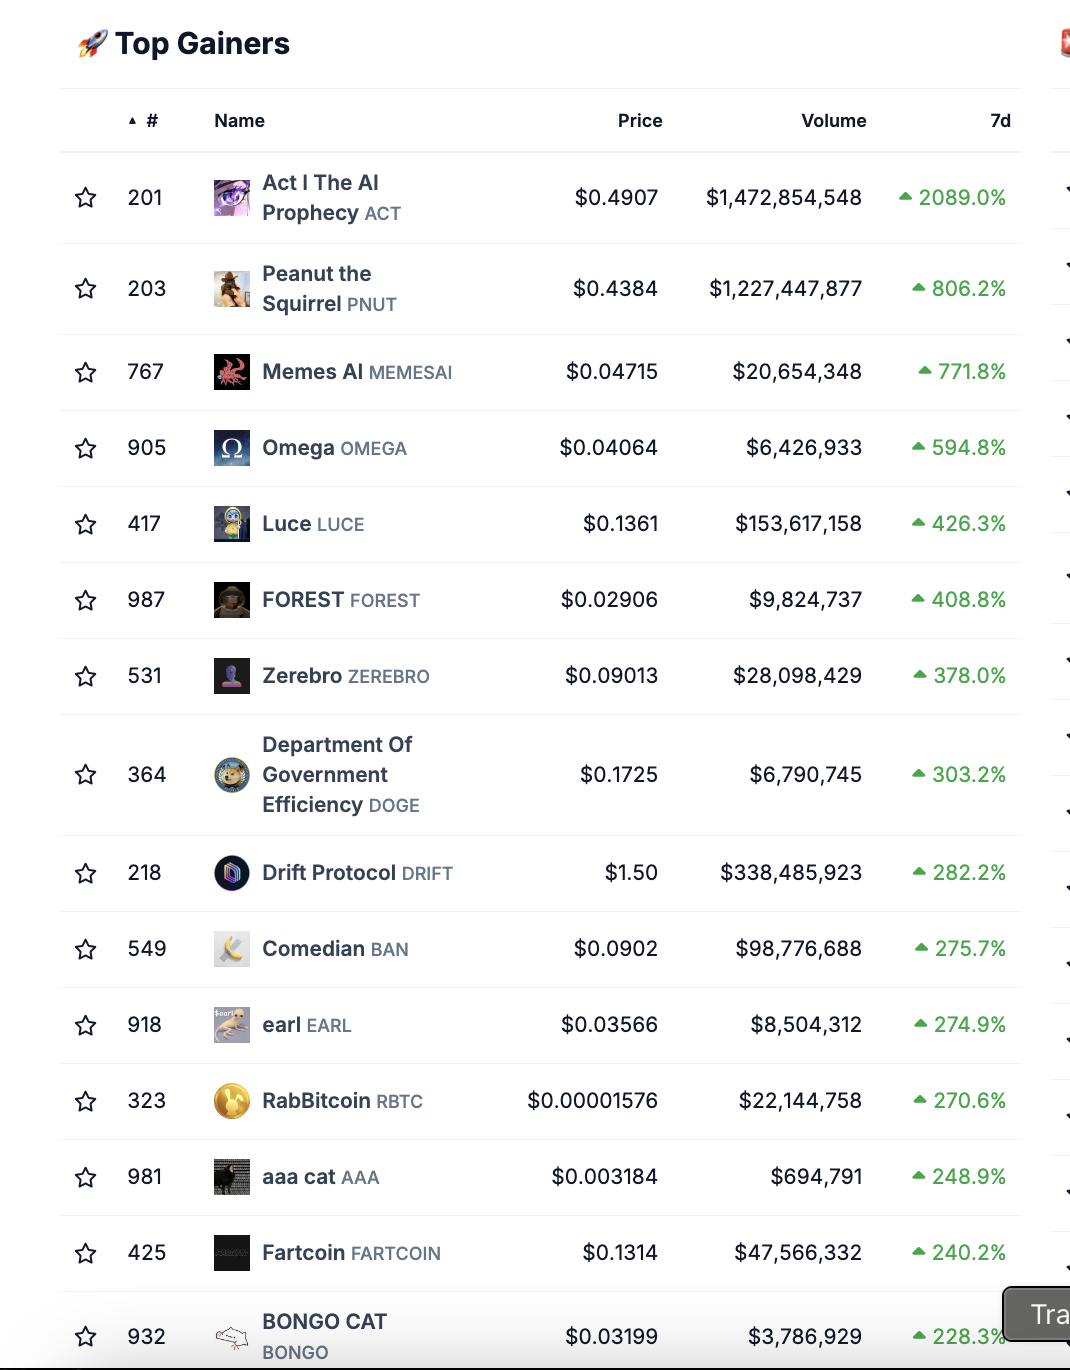Toggle the watchlist star for Comedian
Image resolution: width=1070 pixels, height=1370 pixels.
86,949
